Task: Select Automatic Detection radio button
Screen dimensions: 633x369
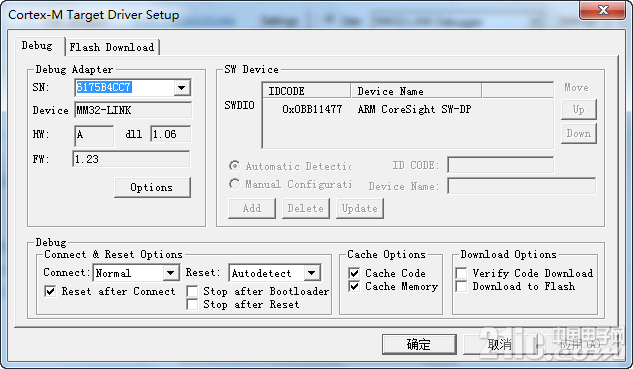Action: pyautogui.click(x=234, y=166)
